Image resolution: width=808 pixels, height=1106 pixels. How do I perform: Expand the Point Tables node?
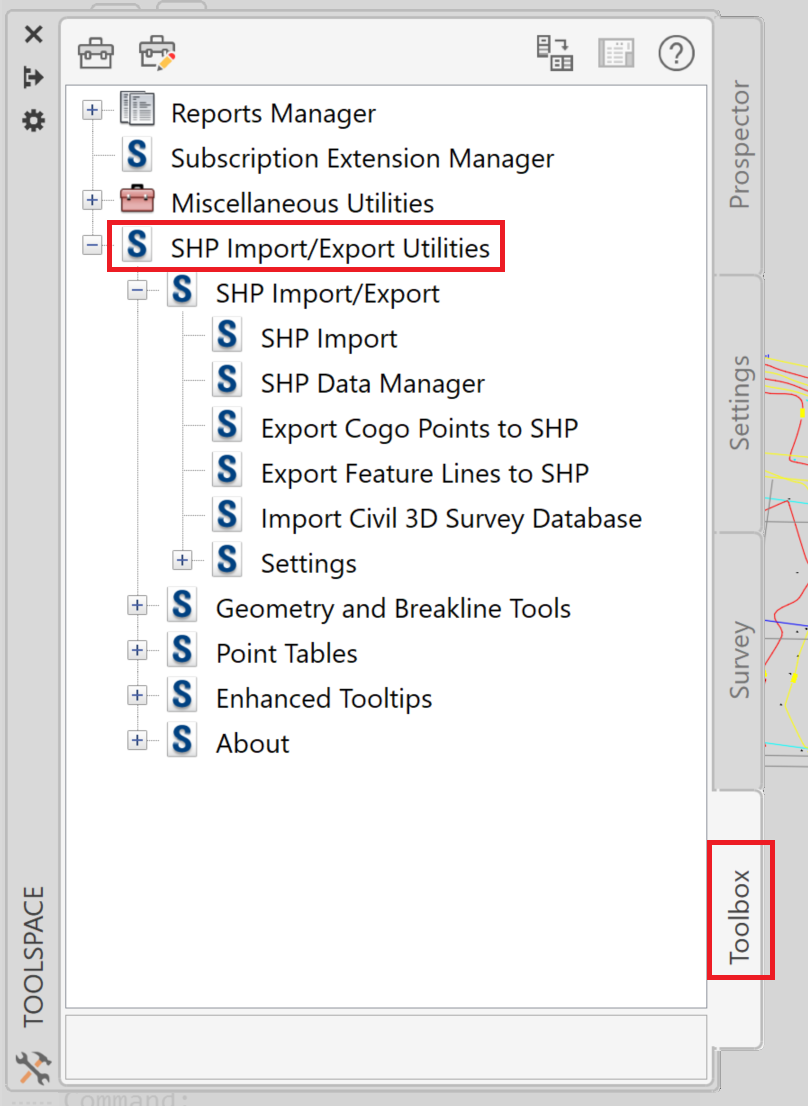tap(137, 650)
